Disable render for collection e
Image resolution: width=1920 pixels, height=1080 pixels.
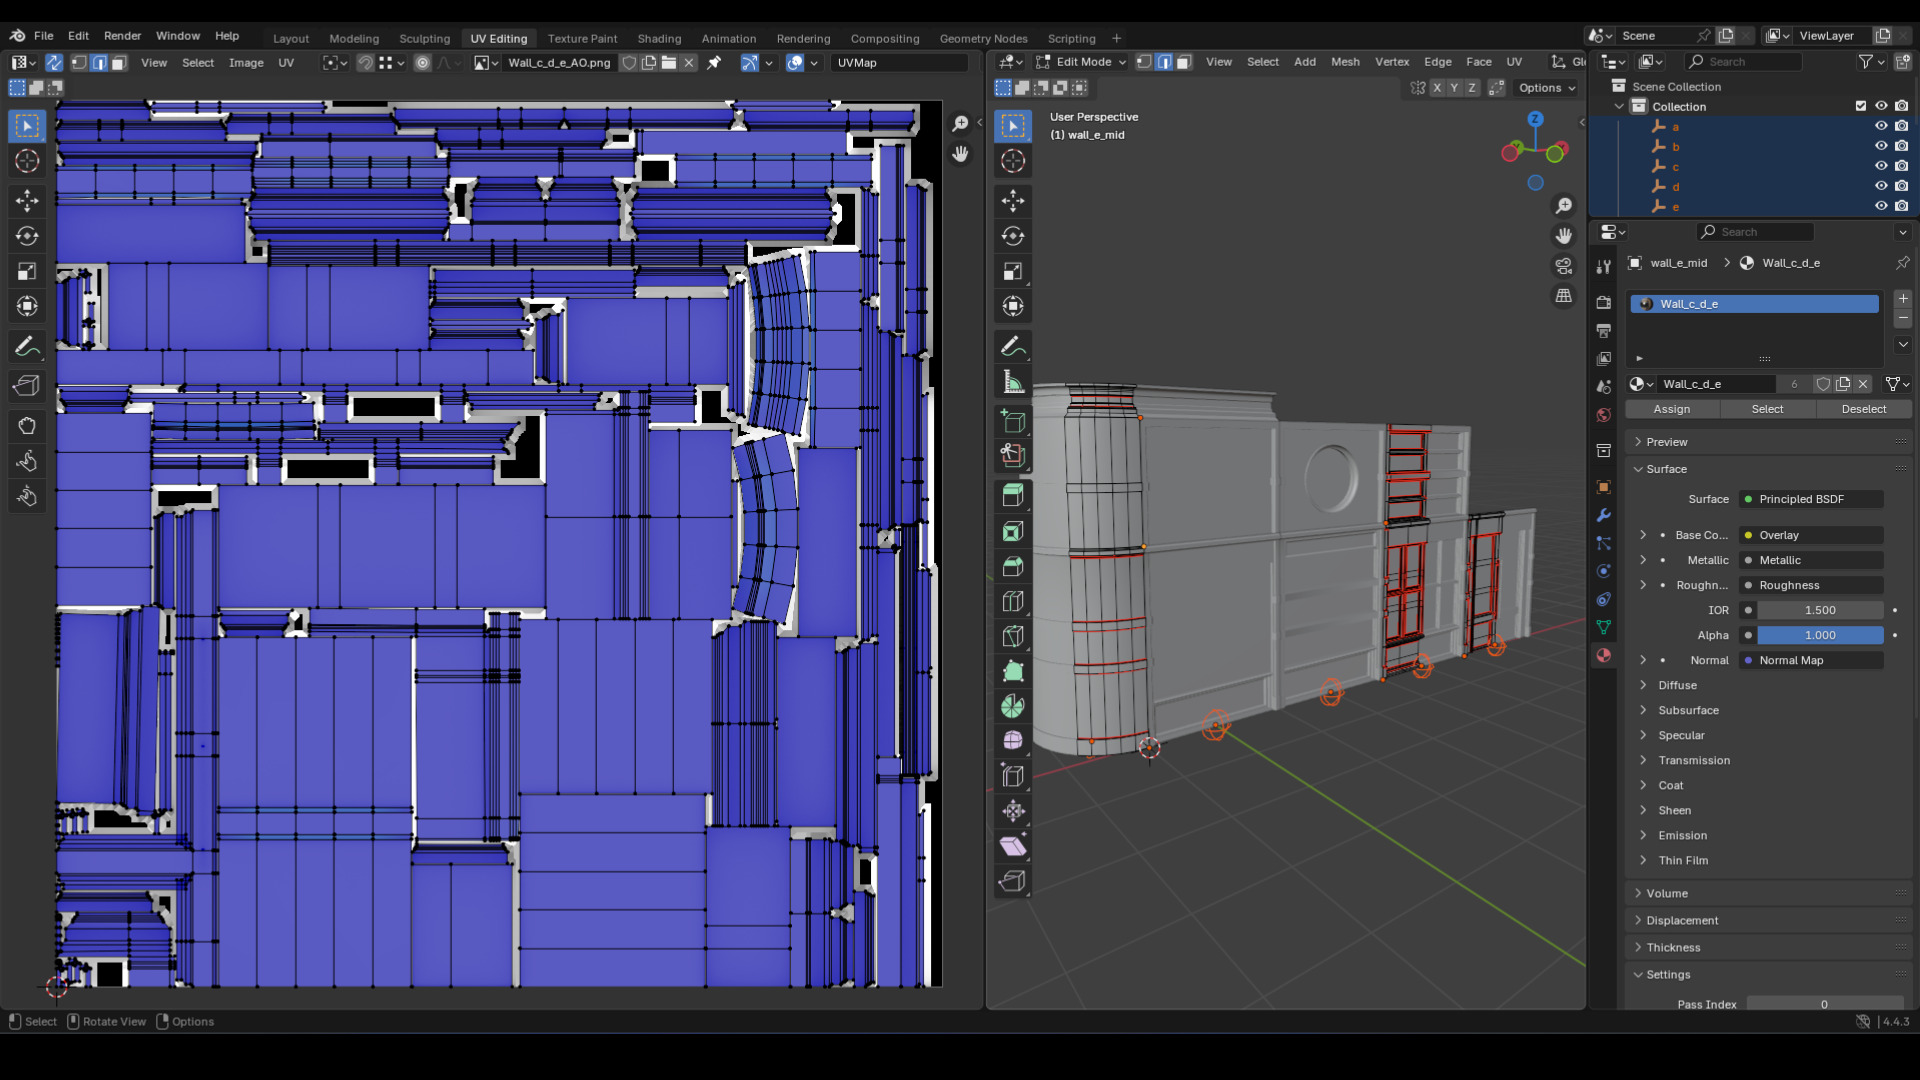pos(1901,206)
